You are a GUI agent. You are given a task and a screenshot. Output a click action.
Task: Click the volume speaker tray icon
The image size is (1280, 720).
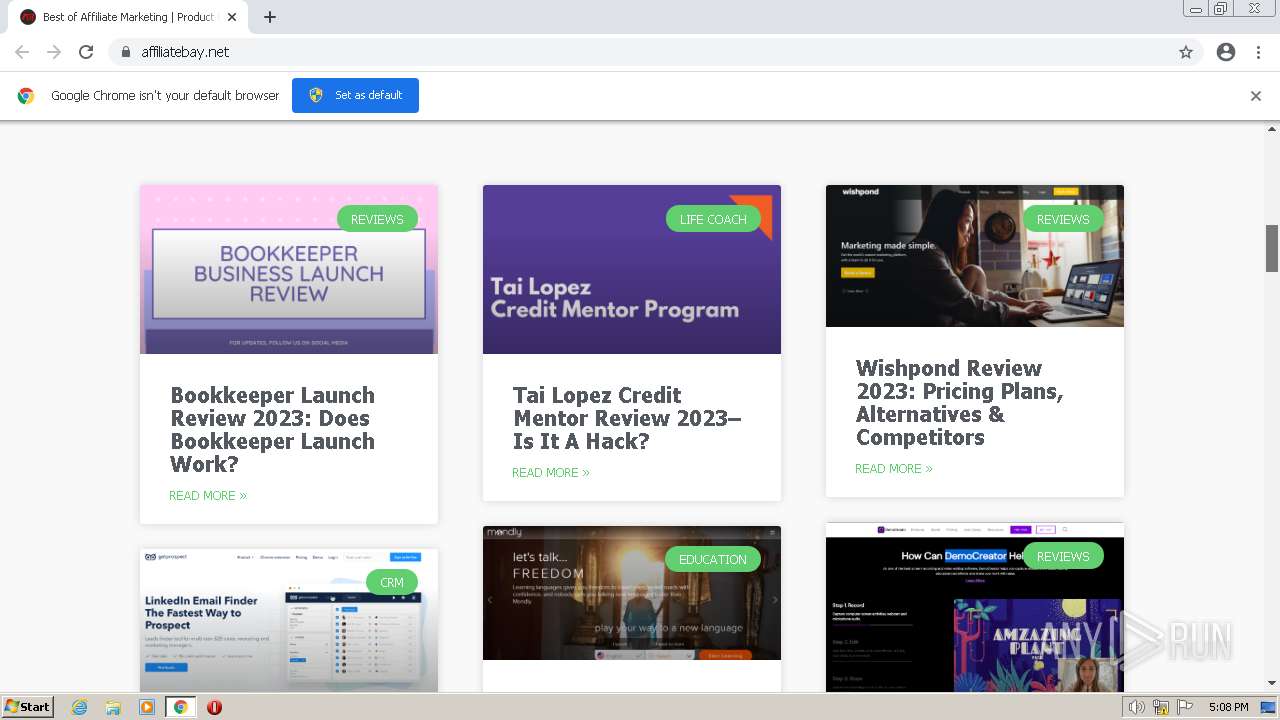pyautogui.click(x=1137, y=707)
